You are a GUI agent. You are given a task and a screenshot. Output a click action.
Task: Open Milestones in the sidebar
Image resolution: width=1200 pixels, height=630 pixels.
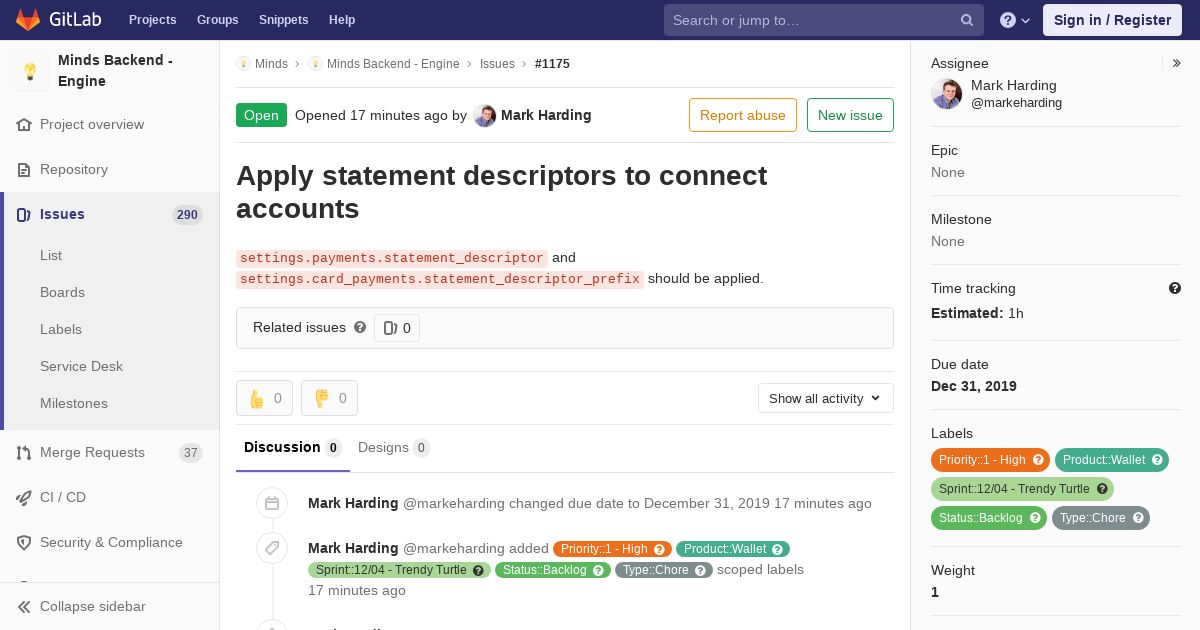[74, 403]
